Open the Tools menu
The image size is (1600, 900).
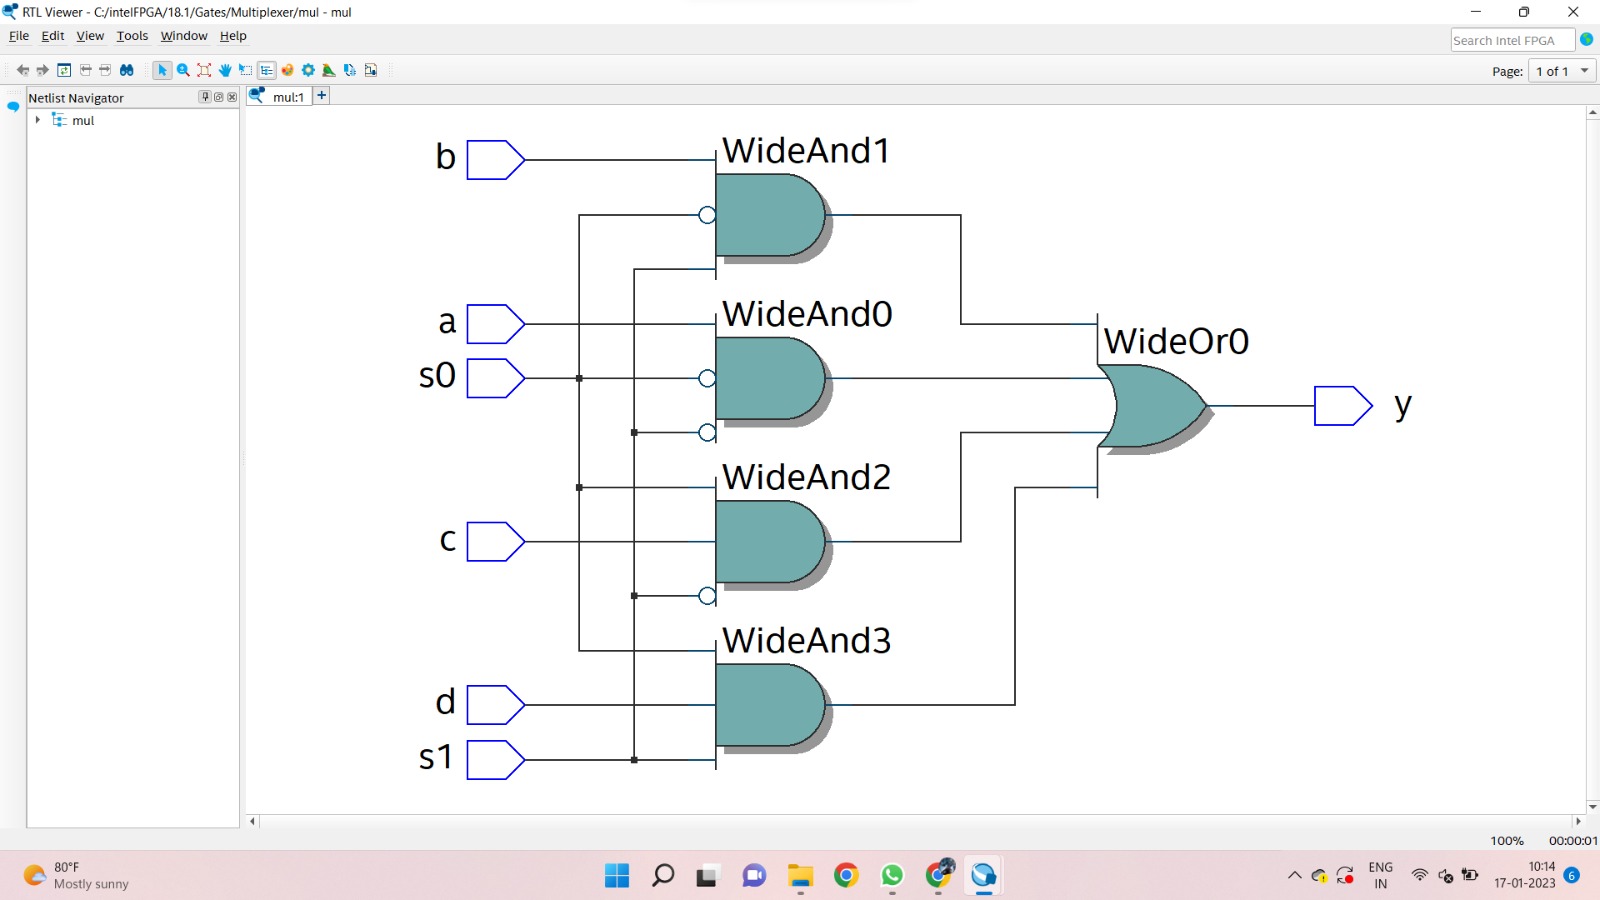tap(132, 36)
